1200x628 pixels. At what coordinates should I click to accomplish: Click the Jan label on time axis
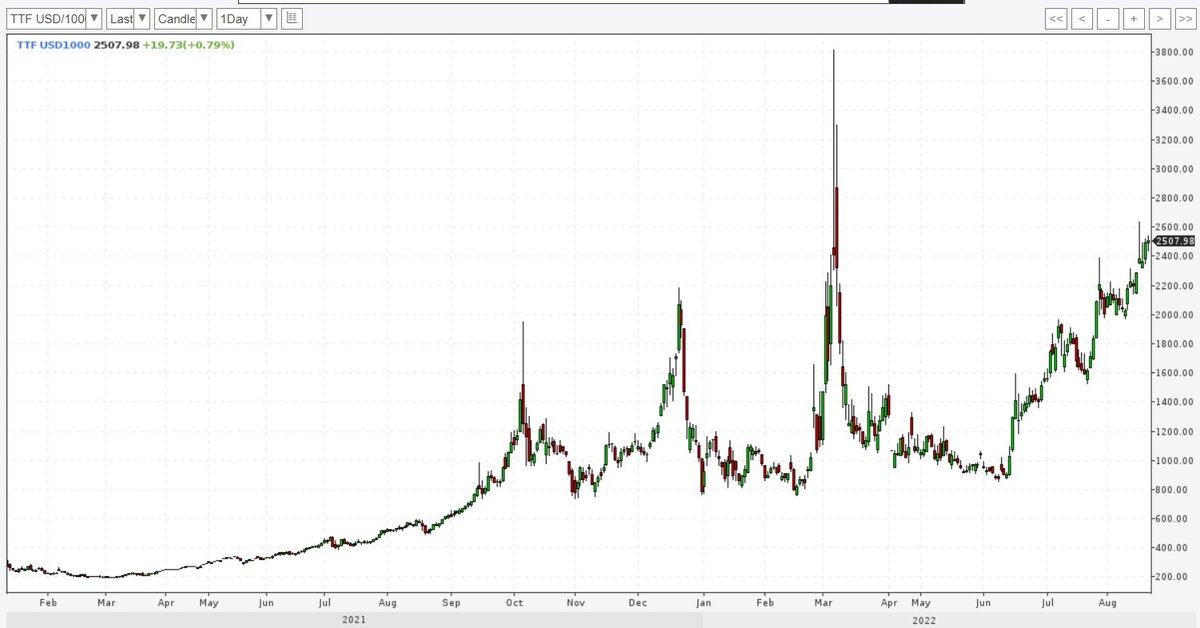click(x=704, y=604)
